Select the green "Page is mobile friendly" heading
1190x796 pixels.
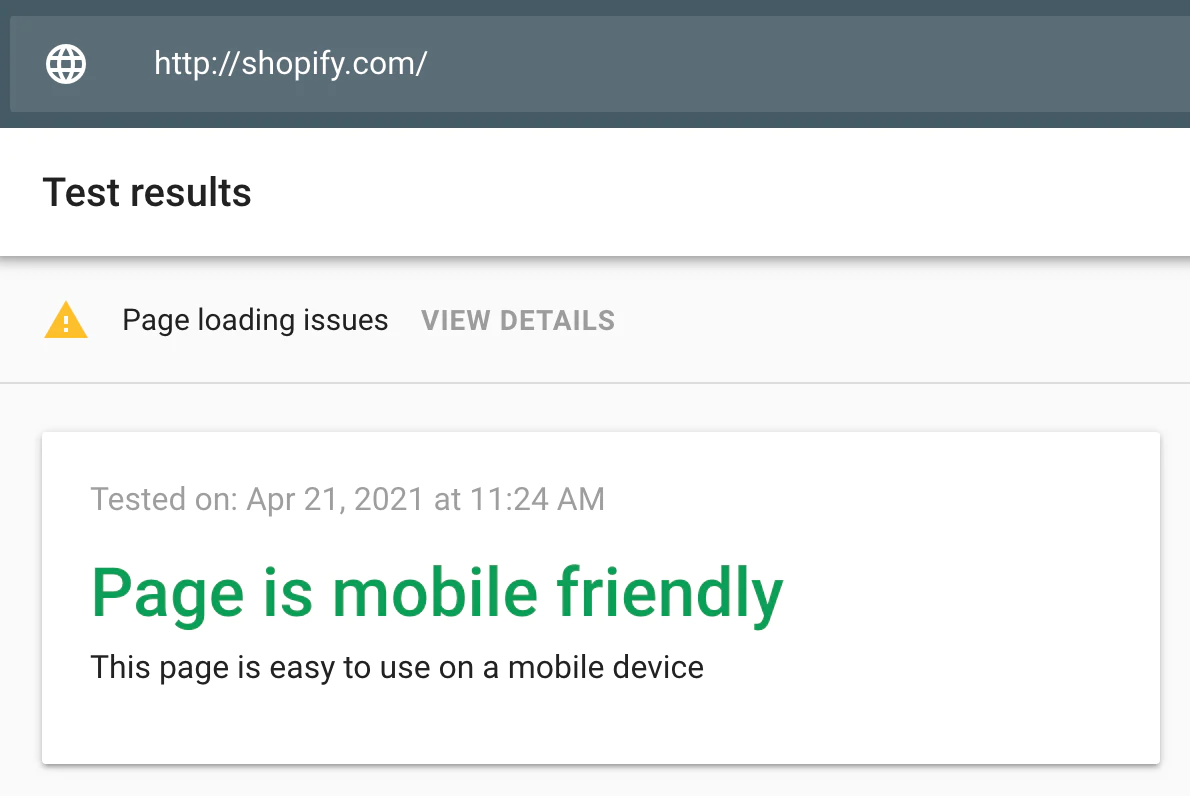tap(437, 593)
